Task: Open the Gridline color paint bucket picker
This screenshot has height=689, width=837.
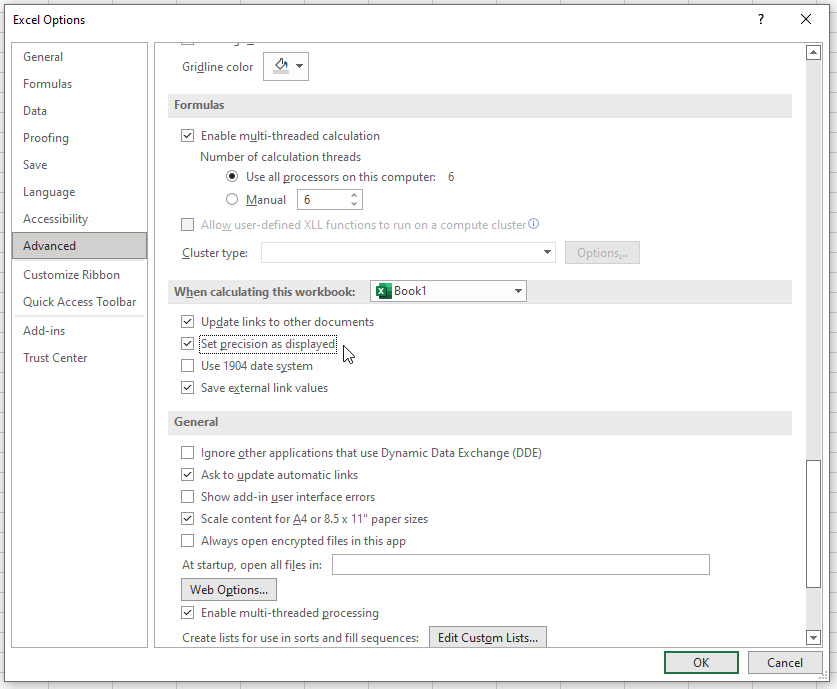Action: [286, 67]
